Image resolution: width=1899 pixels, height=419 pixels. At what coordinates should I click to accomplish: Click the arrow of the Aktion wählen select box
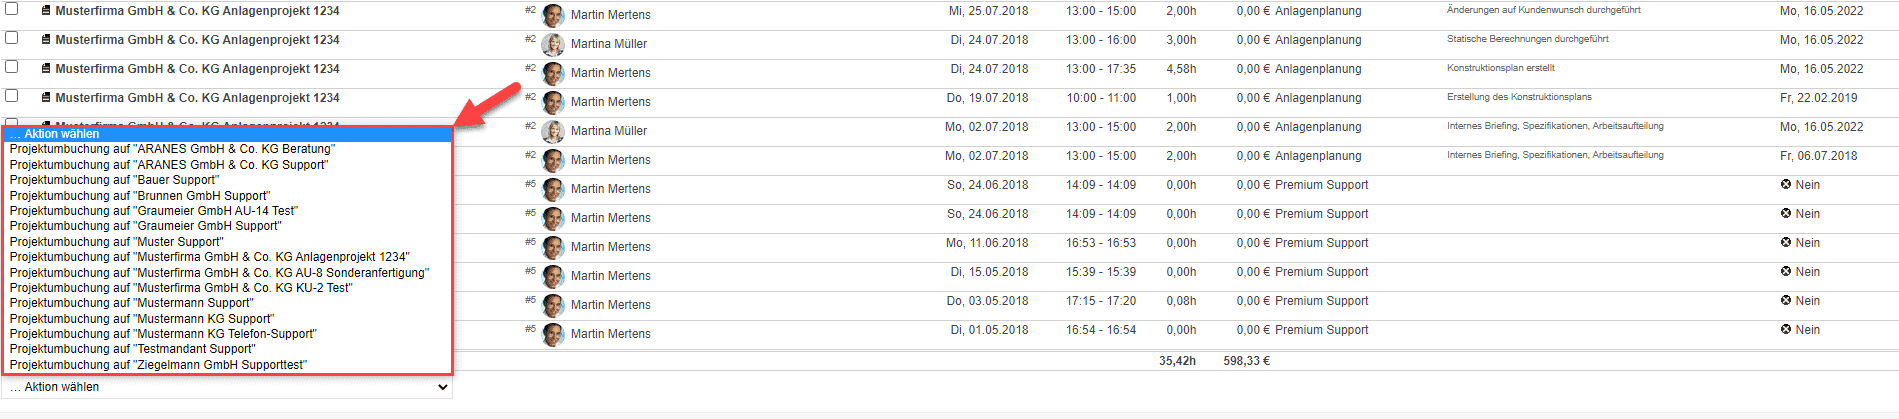[442, 387]
